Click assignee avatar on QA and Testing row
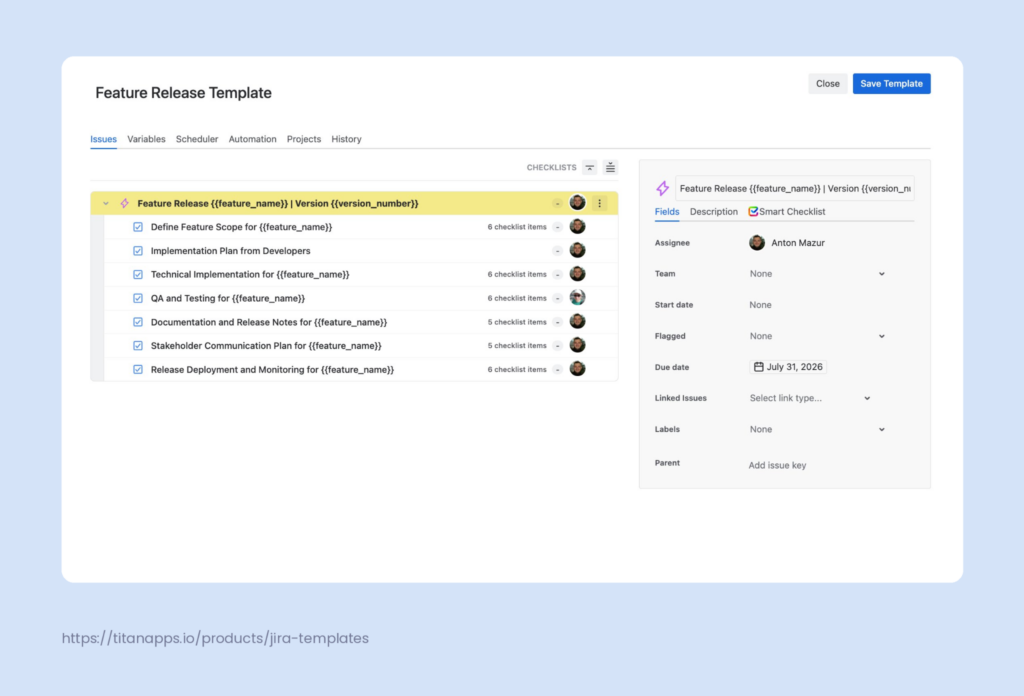The height and width of the screenshot is (696, 1024). [577, 298]
